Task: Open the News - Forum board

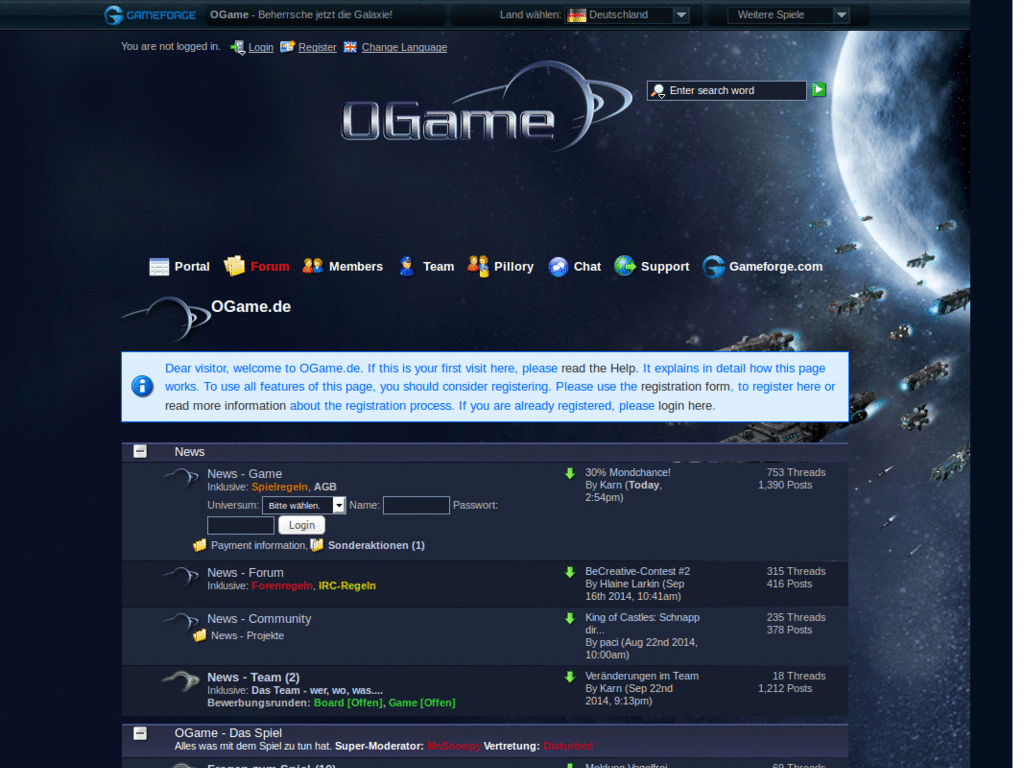Action: pyautogui.click(x=245, y=572)
